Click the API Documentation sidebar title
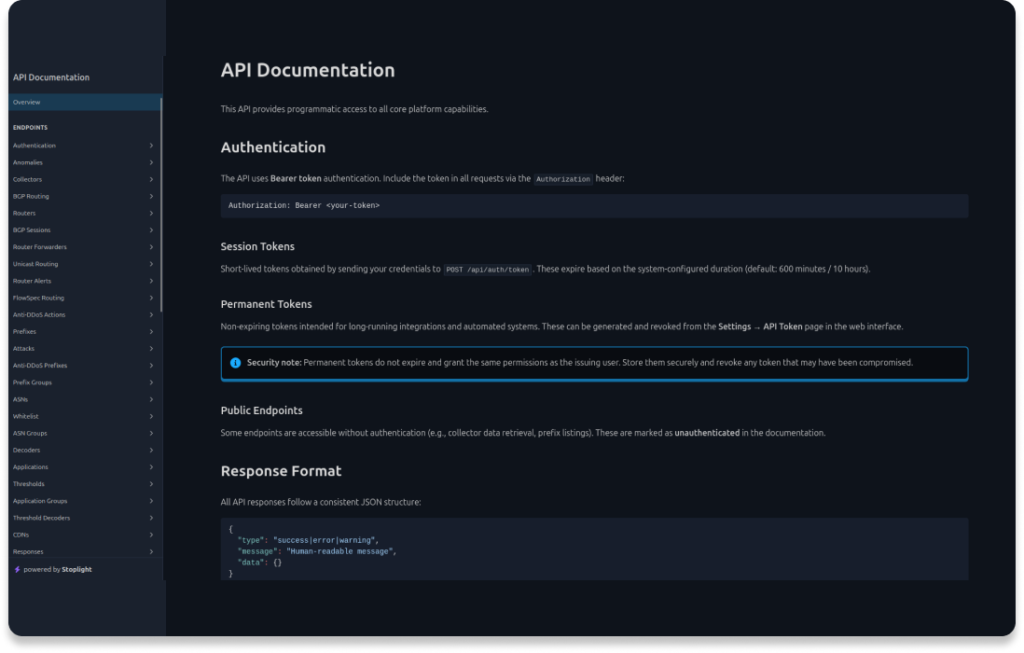The image size is (1024, 653). [x=51, y=77]
